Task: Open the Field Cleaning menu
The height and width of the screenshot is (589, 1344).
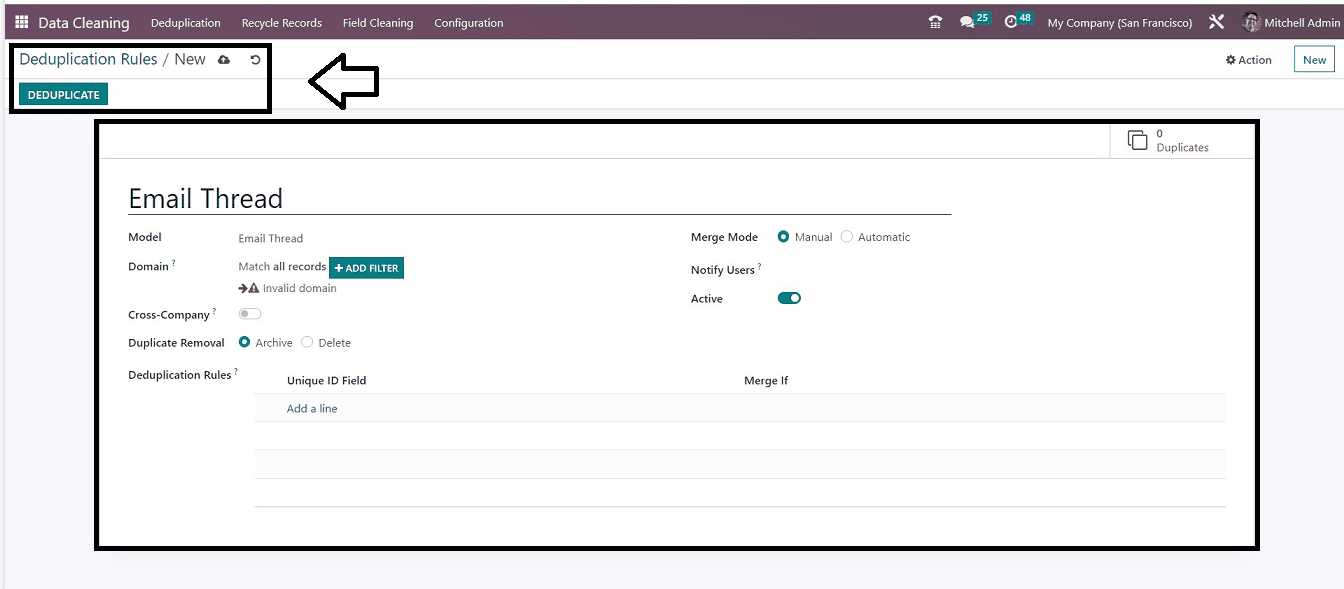Action: click(378, 22)
